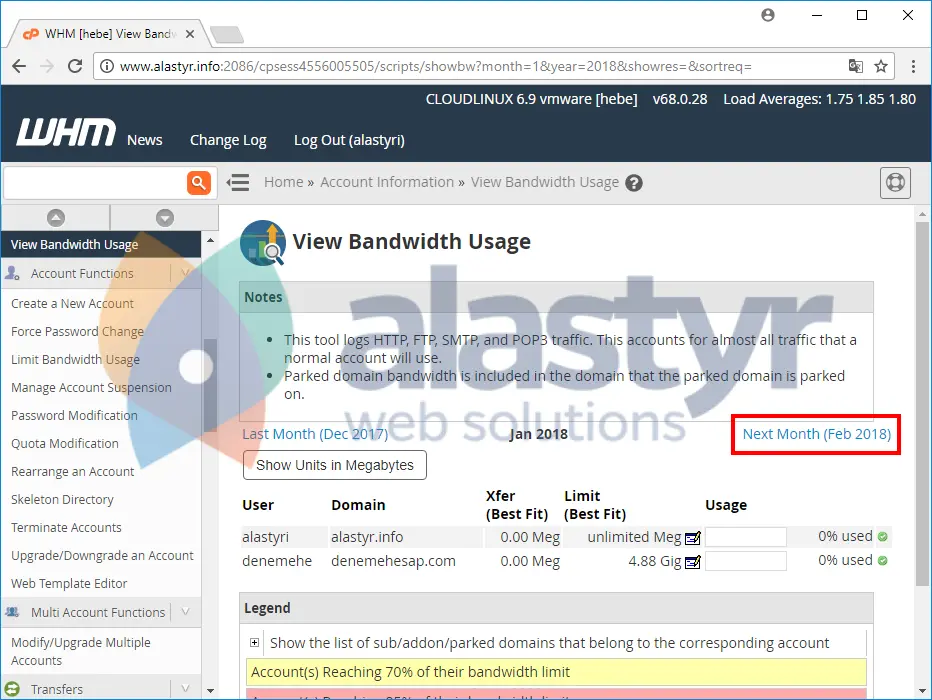Expand sub/addon/parked domains plus box
The image size is (932, 700).
(254, 642)
